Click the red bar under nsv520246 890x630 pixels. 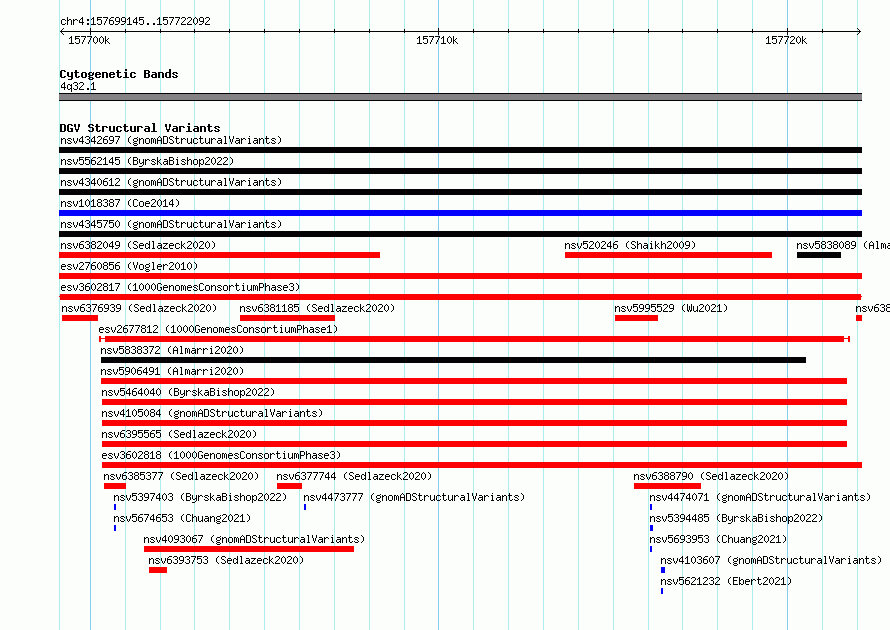tap(668, 255)
